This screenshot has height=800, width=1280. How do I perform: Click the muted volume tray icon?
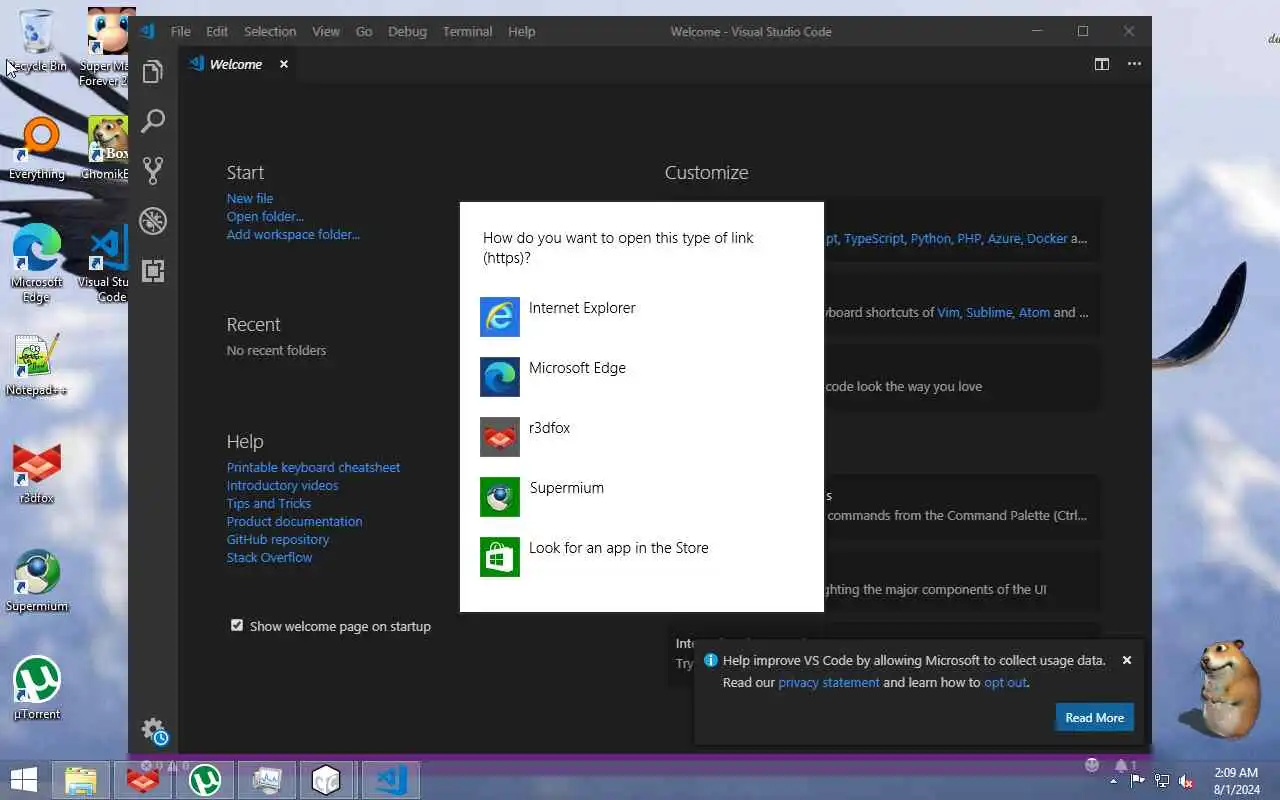pyautogui.click(x=1186, y=781)
